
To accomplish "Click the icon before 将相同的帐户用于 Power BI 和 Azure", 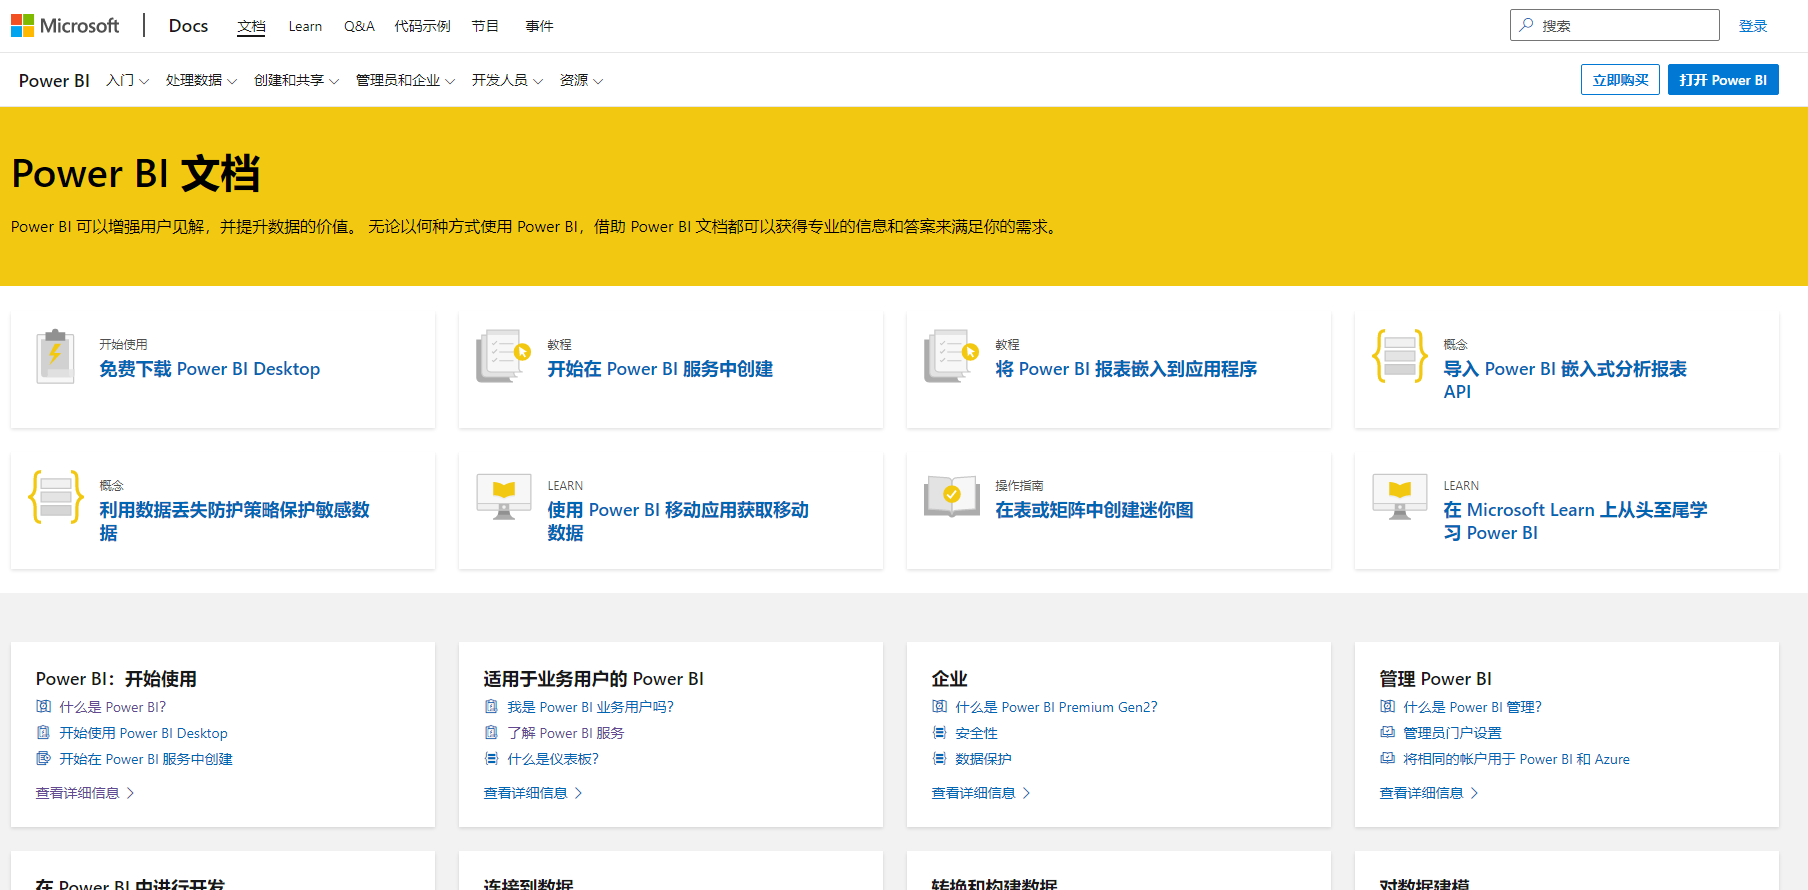I will (x=1387, y=759).
